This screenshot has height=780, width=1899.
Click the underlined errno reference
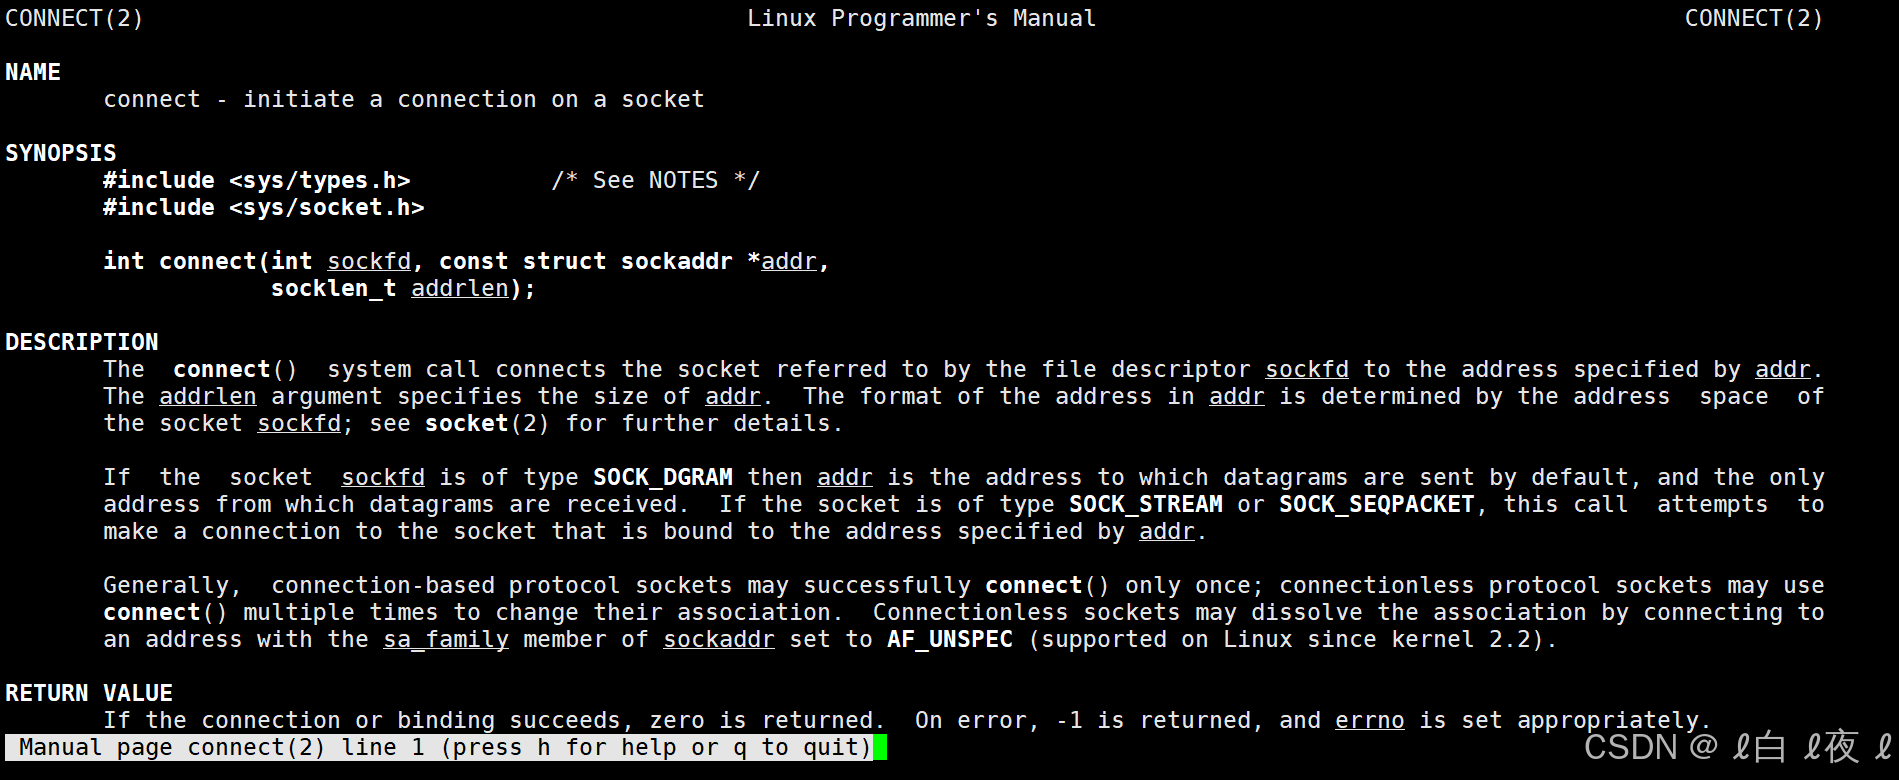[1370, 720]
